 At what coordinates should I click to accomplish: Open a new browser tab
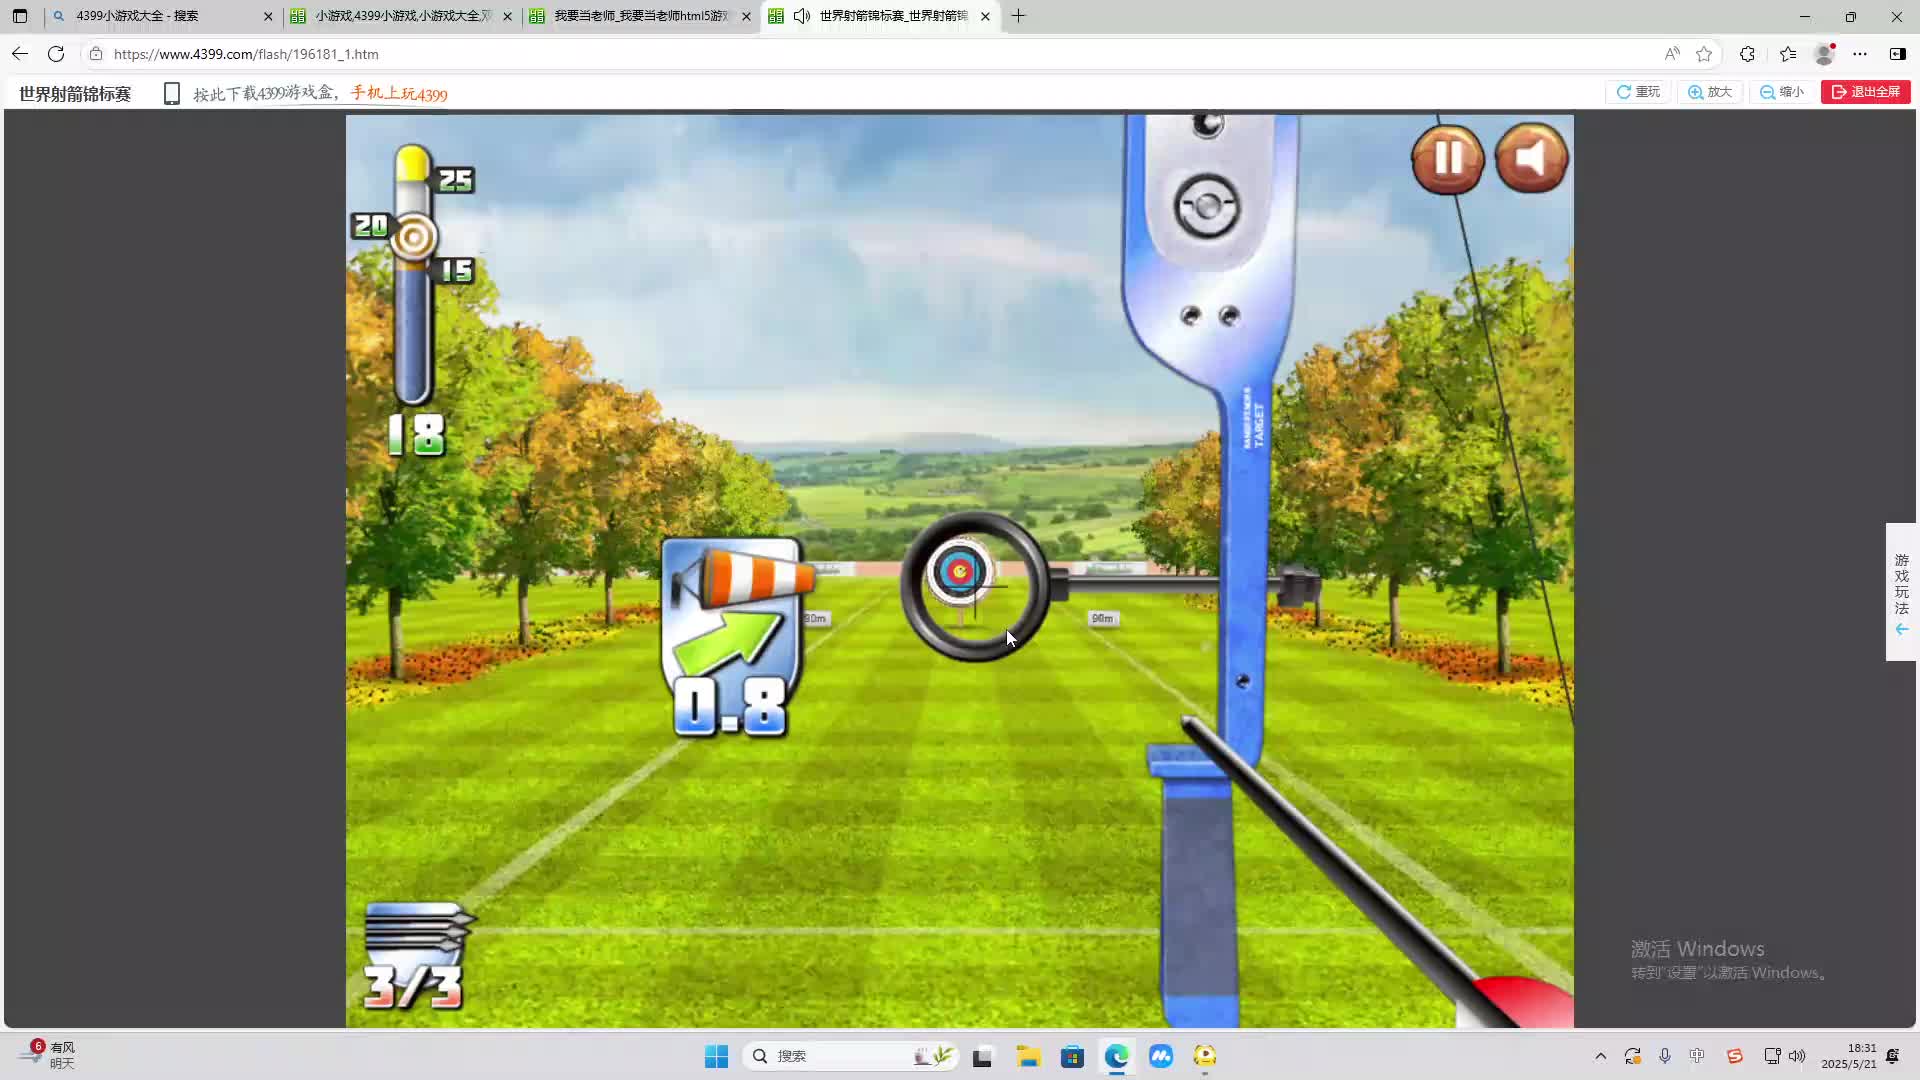point(1018,16)
